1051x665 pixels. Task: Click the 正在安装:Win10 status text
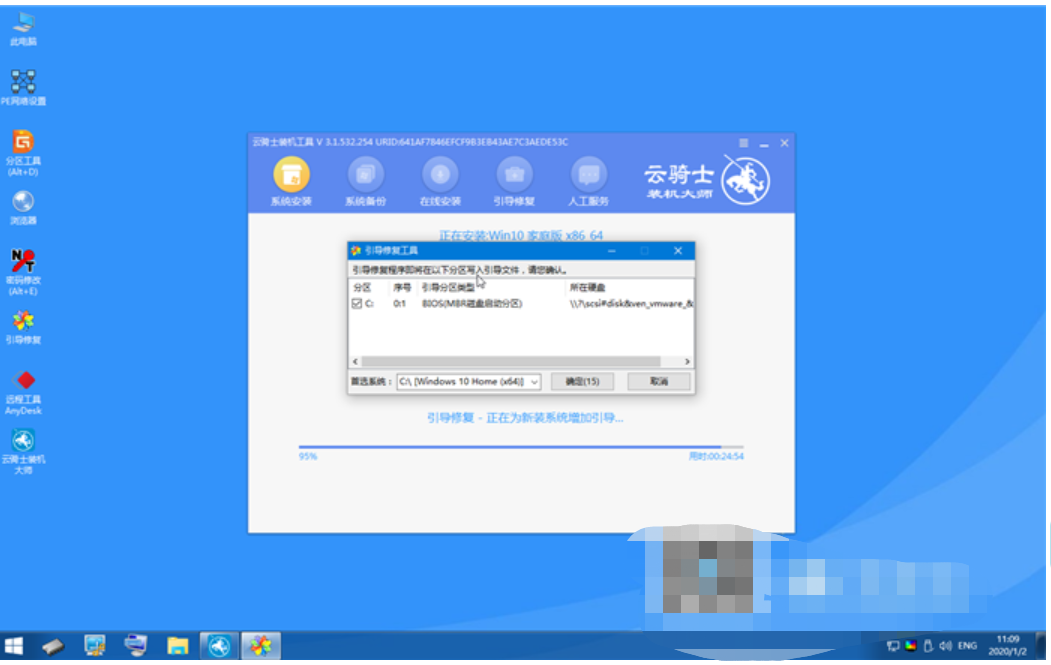pos(521,235)
